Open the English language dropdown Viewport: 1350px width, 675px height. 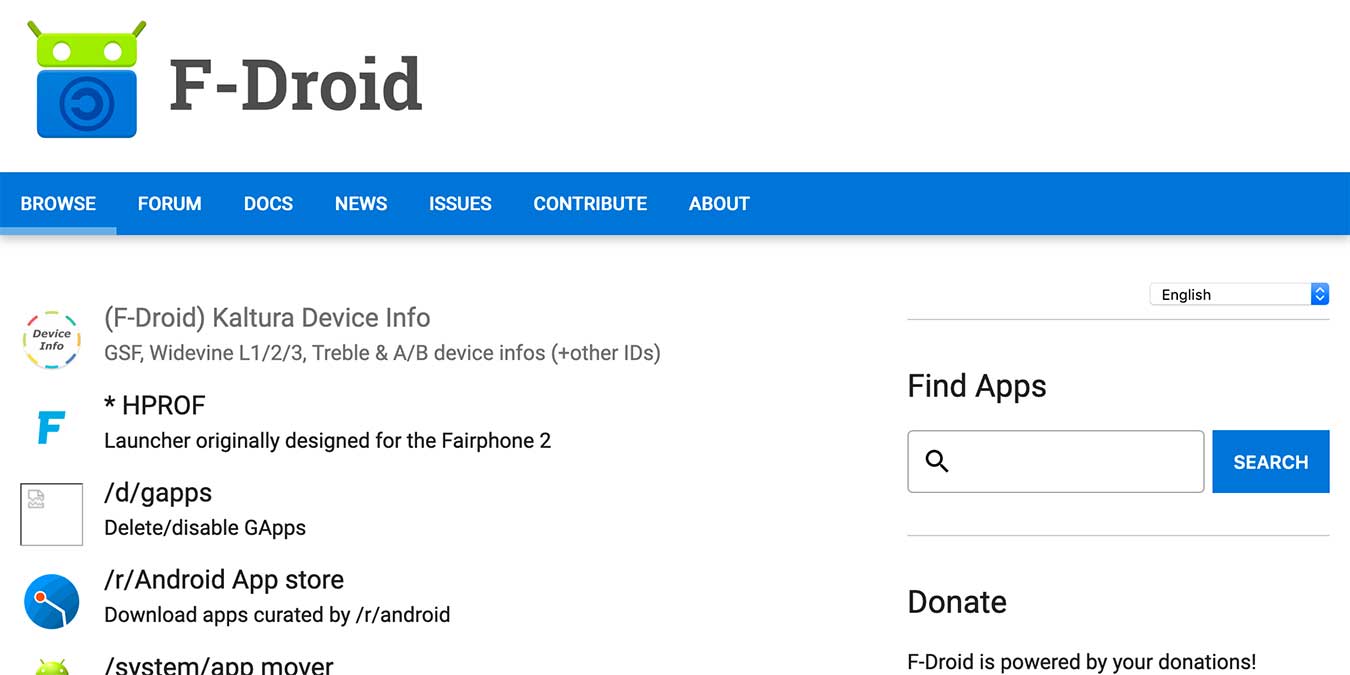click(1238, 294)
